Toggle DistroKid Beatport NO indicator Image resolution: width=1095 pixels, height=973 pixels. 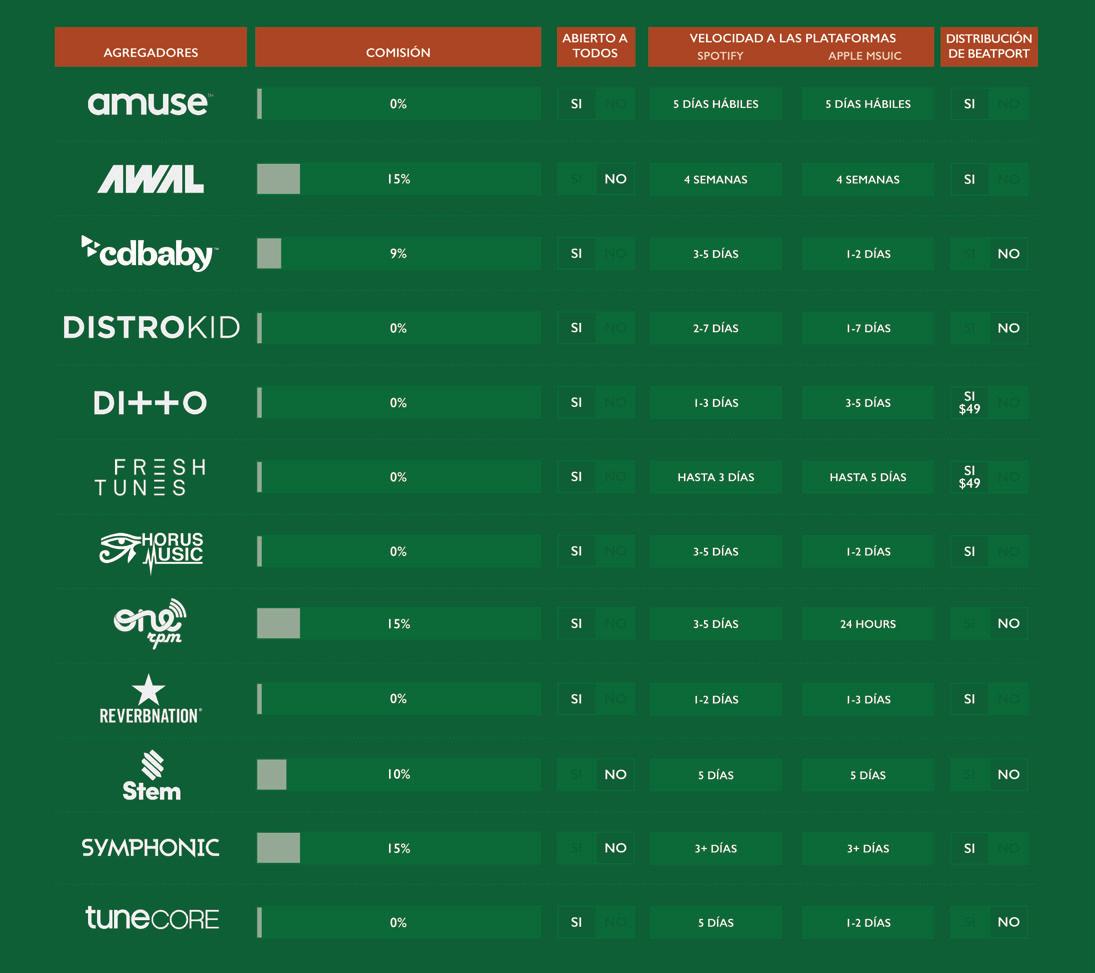(x=1008, y=328)
